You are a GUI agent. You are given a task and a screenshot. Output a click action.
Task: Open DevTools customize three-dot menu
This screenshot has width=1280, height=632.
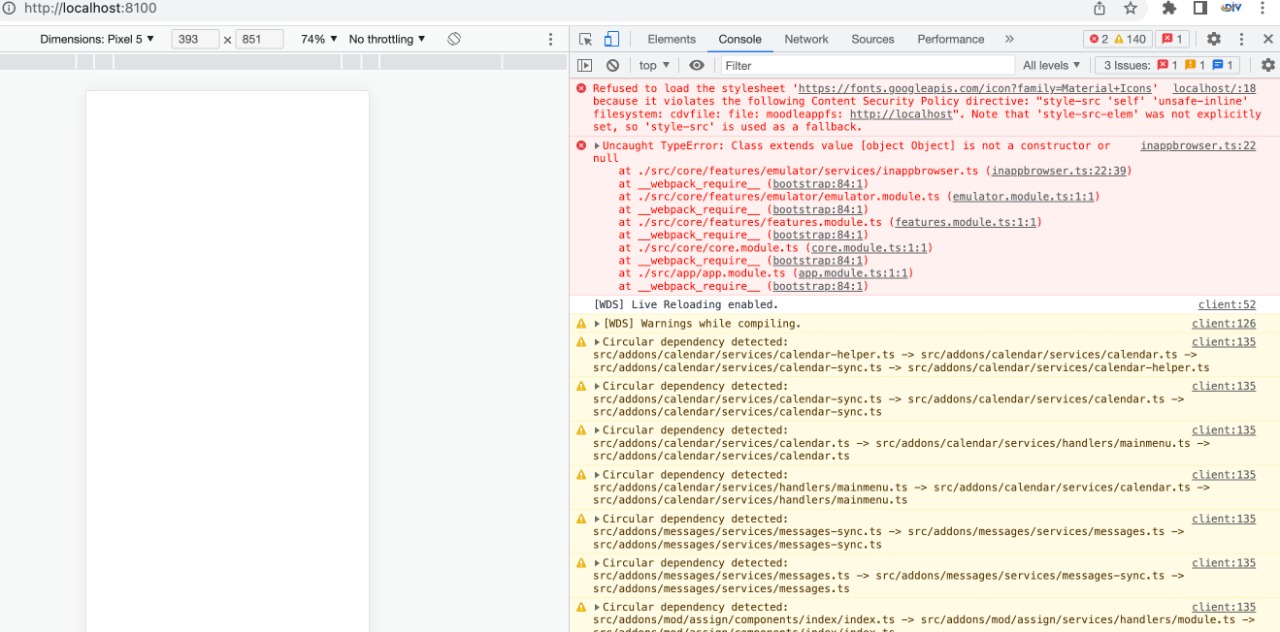[1241, 39]
